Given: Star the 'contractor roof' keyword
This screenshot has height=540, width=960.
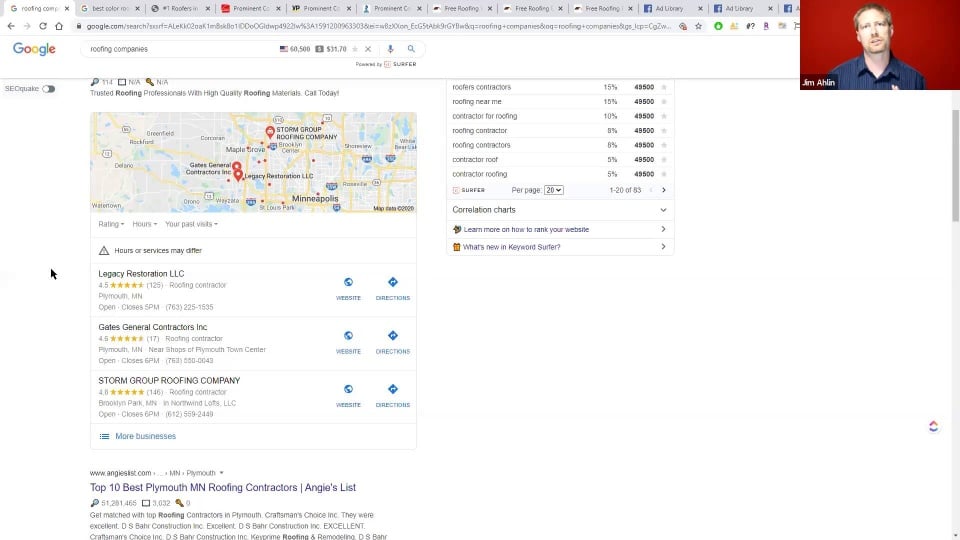Looking at the screenshot, I should point(664,160).
